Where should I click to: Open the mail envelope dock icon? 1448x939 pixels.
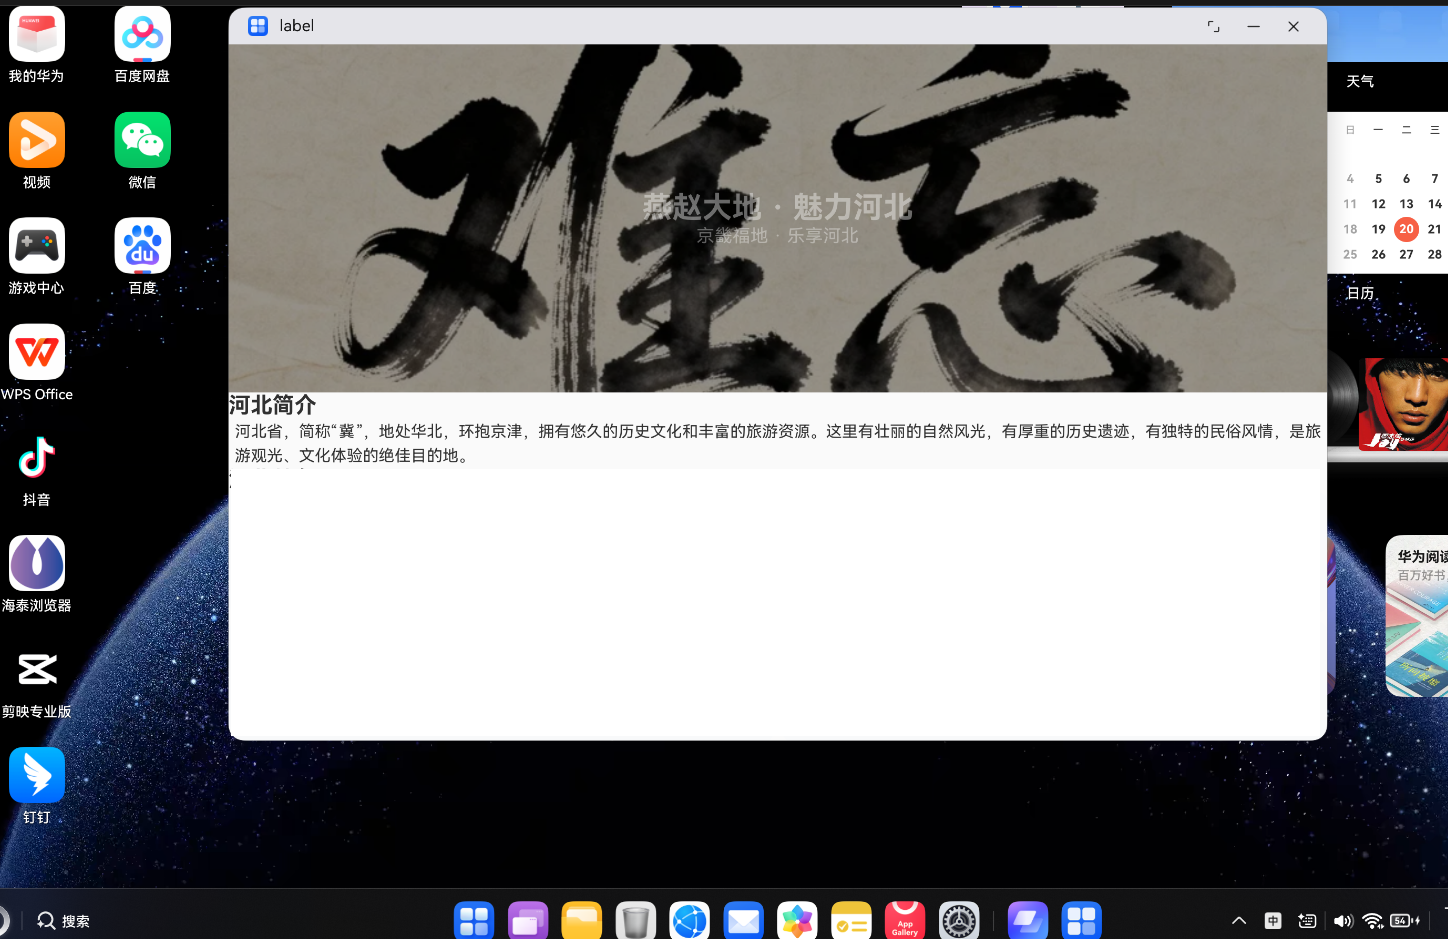point(744,921)
